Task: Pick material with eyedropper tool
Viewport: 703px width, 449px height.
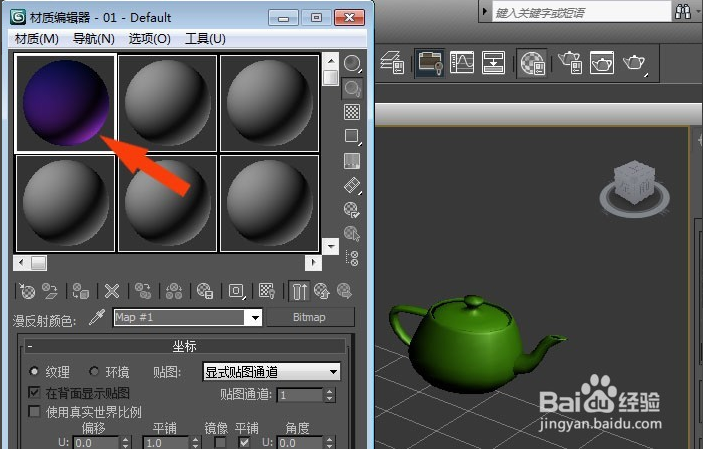Action: pyautogui.click(x=97, y=317)
